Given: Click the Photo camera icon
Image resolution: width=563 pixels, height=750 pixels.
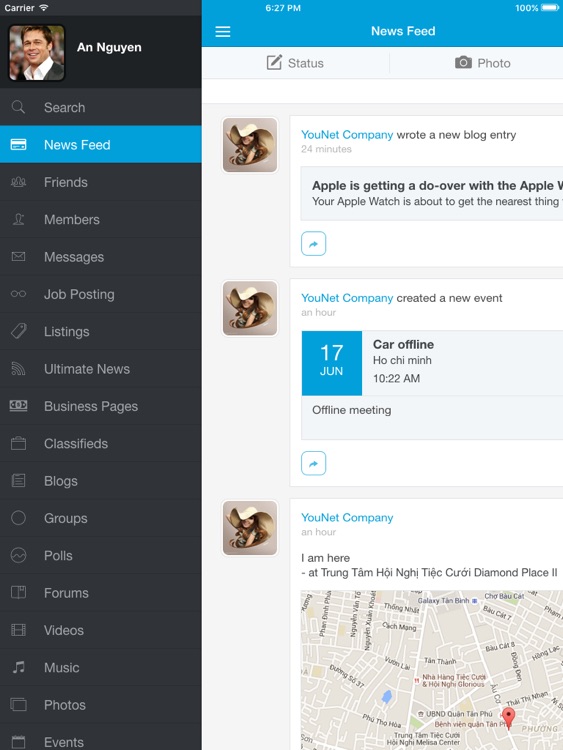Looking at the screenshot, I should [463, 62].
